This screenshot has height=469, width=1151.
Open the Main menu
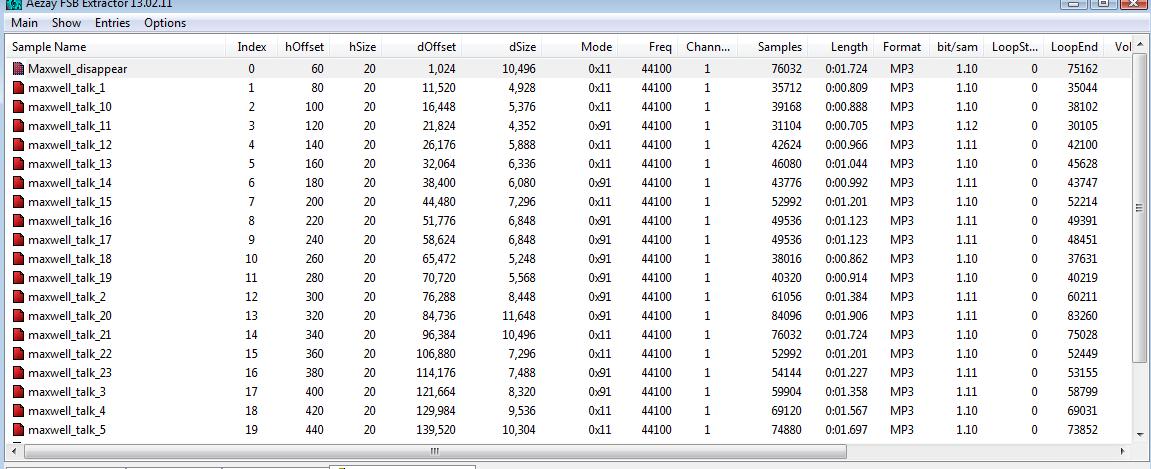[x=24, y=23]
